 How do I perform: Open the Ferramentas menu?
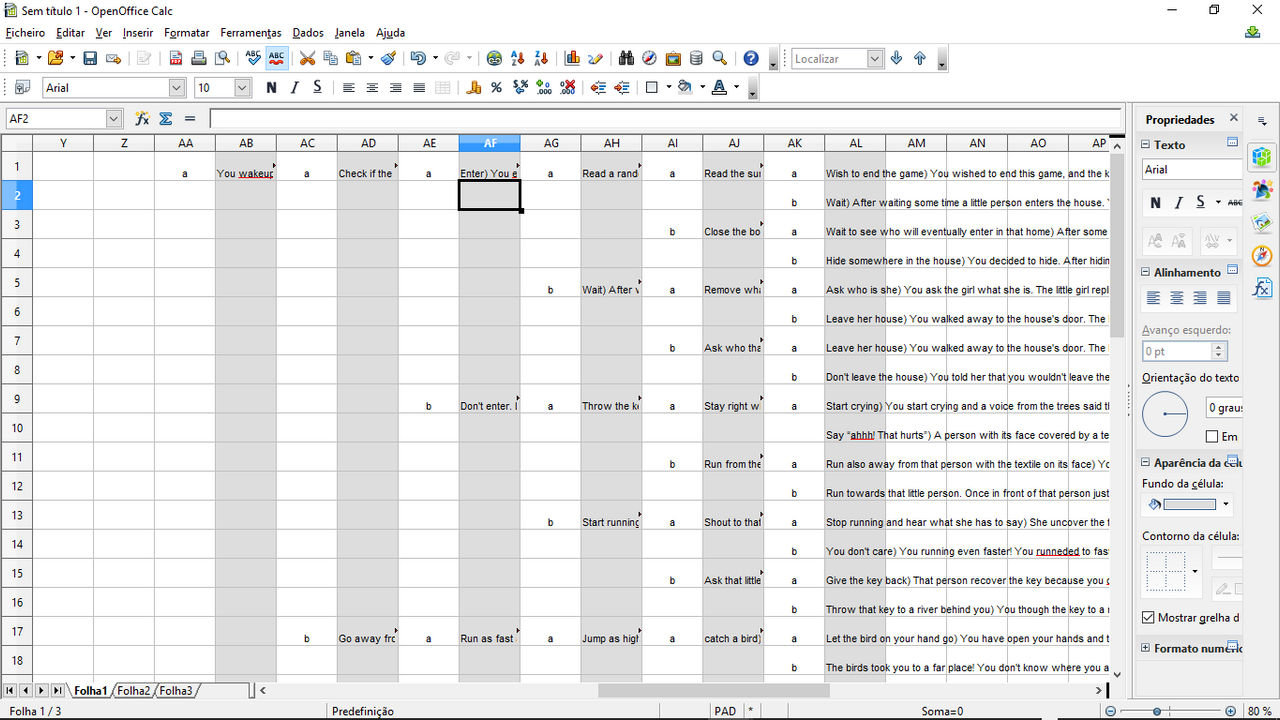(251, 33)
